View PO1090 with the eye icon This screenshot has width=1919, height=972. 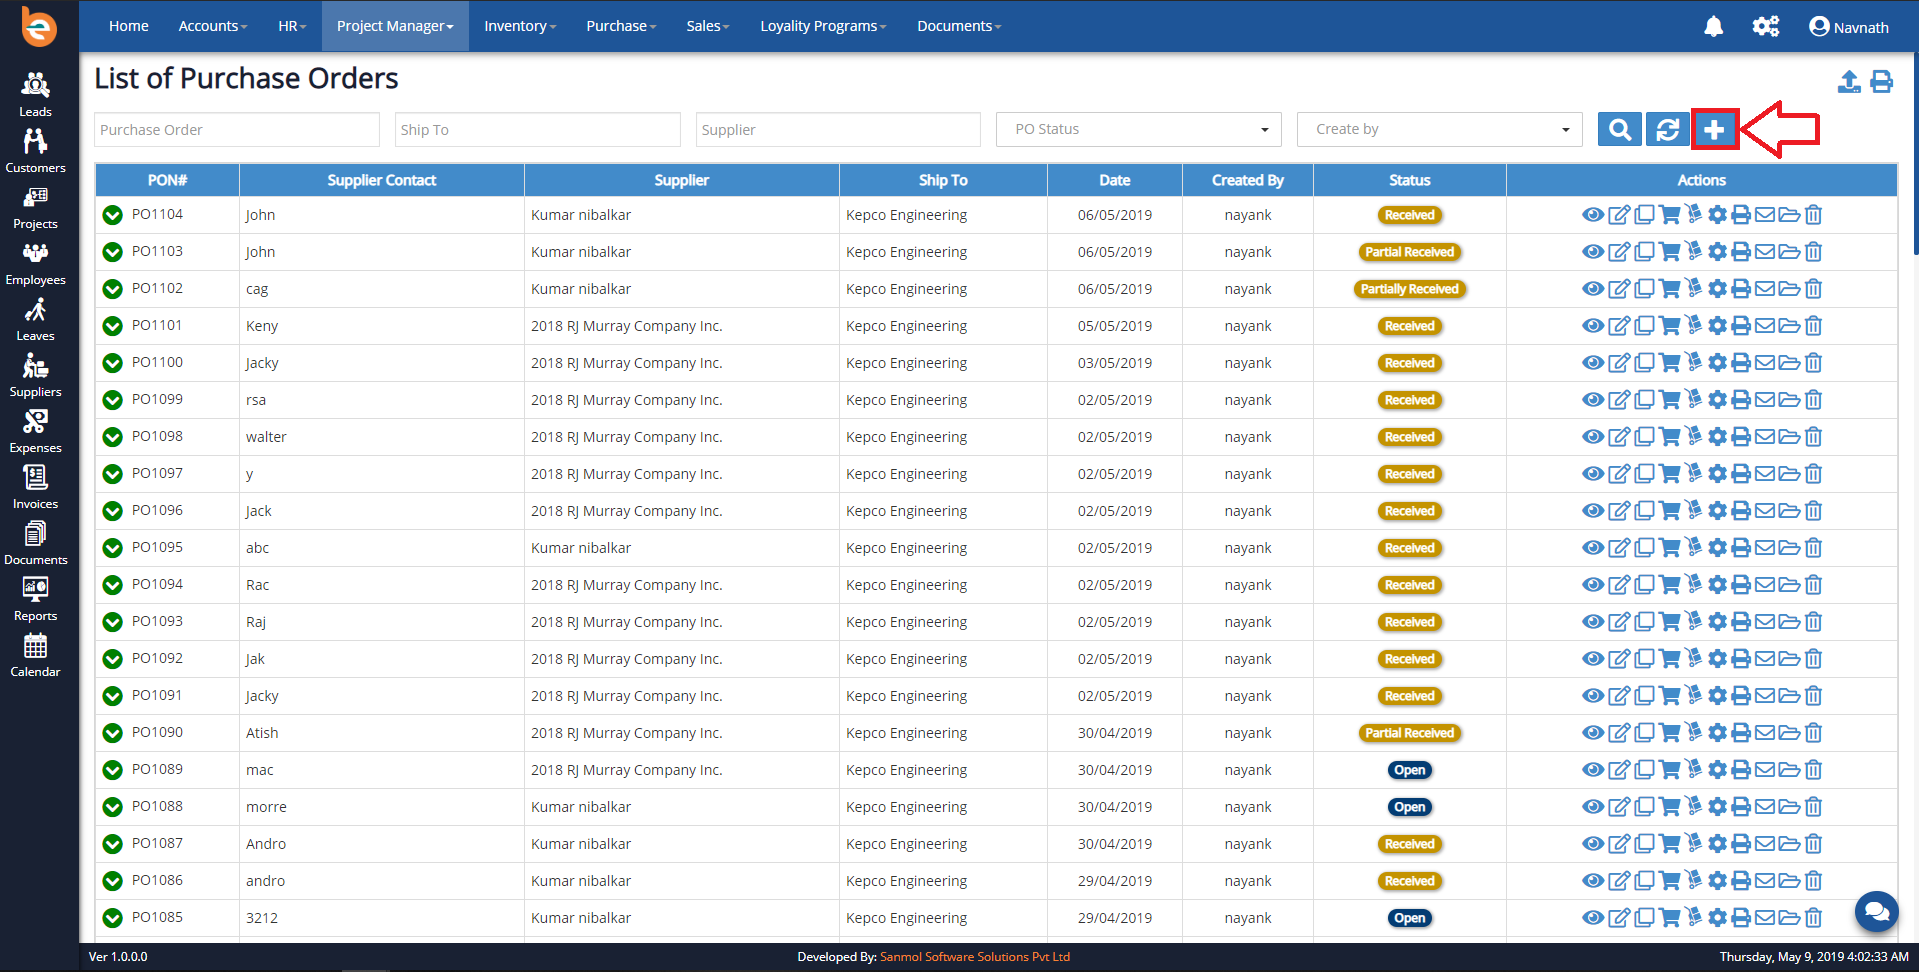pos(1593,733)
